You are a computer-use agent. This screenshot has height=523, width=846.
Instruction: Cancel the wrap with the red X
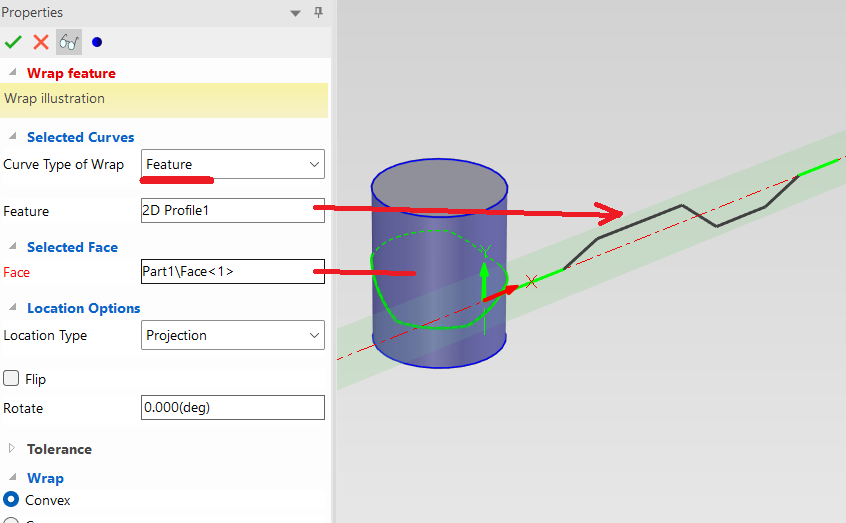[40, 42]
